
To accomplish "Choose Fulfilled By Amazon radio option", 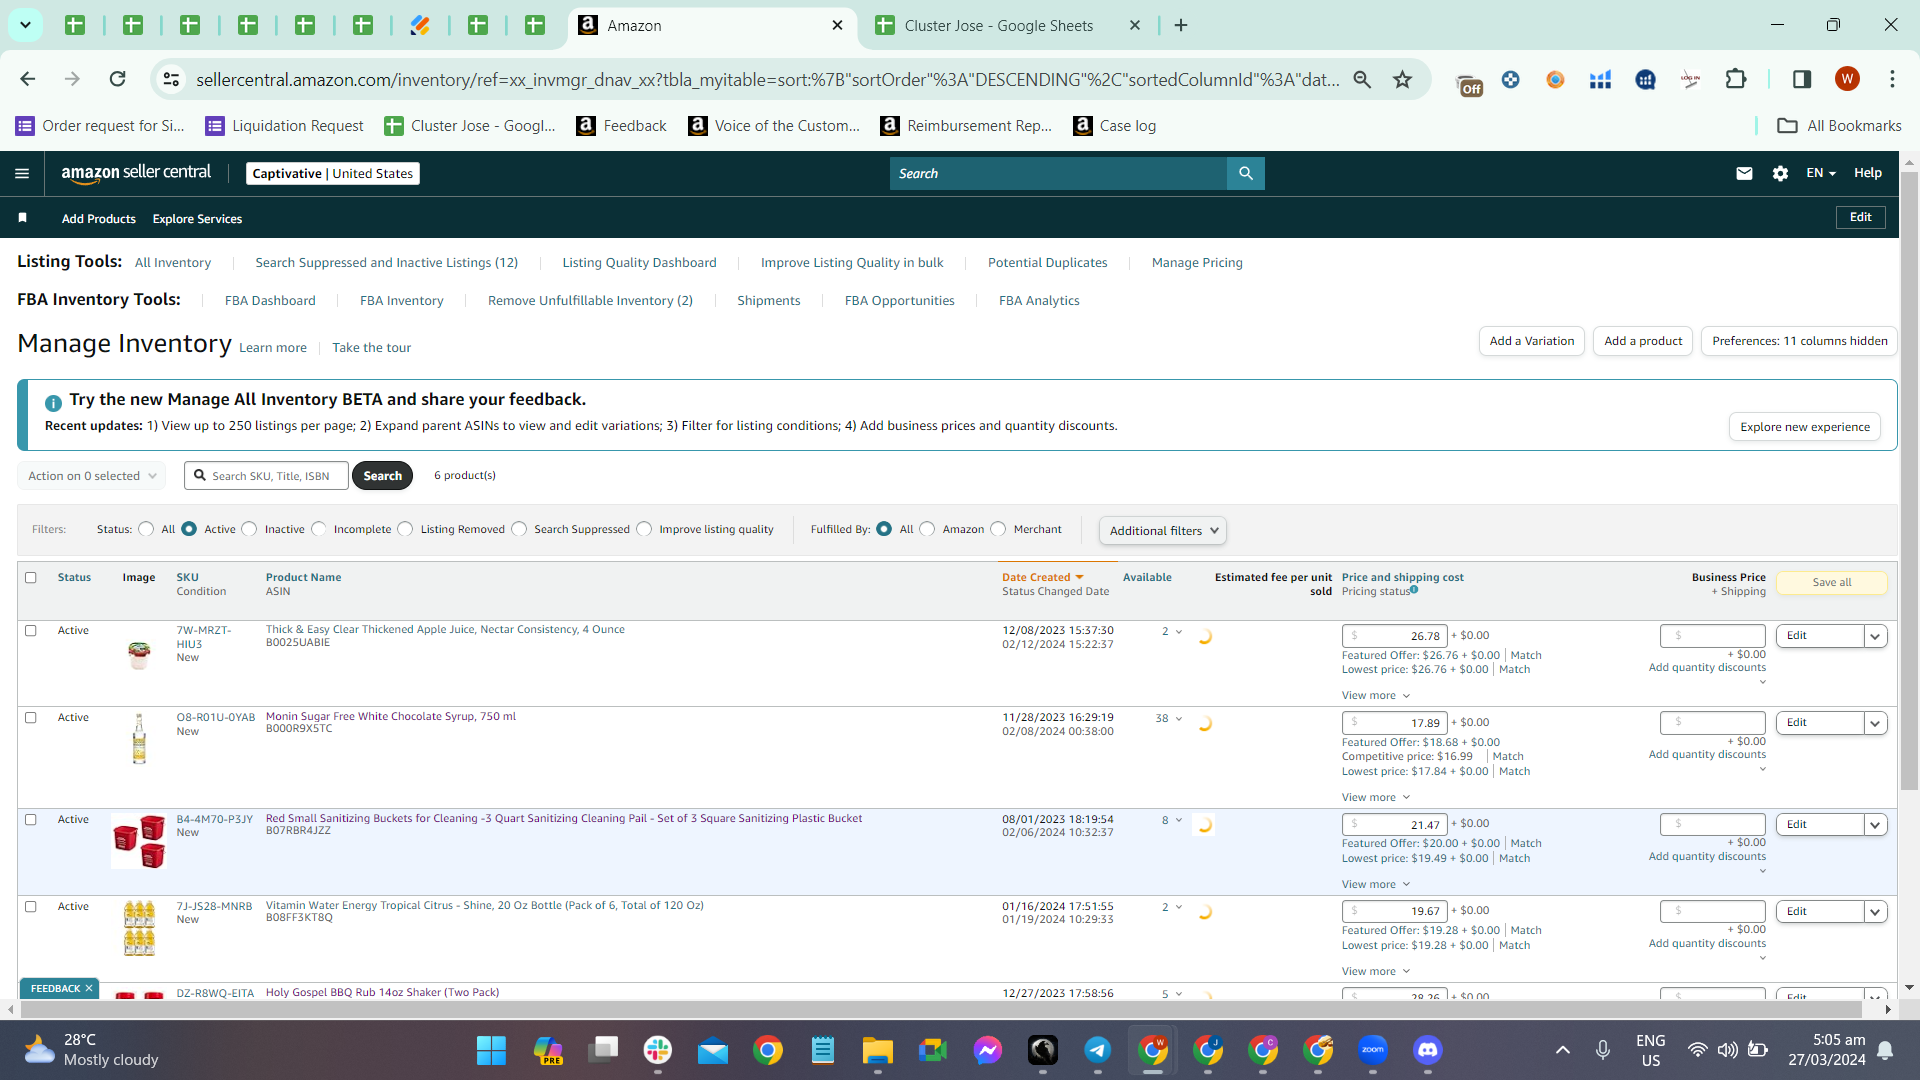I will [x=927, y=529].
